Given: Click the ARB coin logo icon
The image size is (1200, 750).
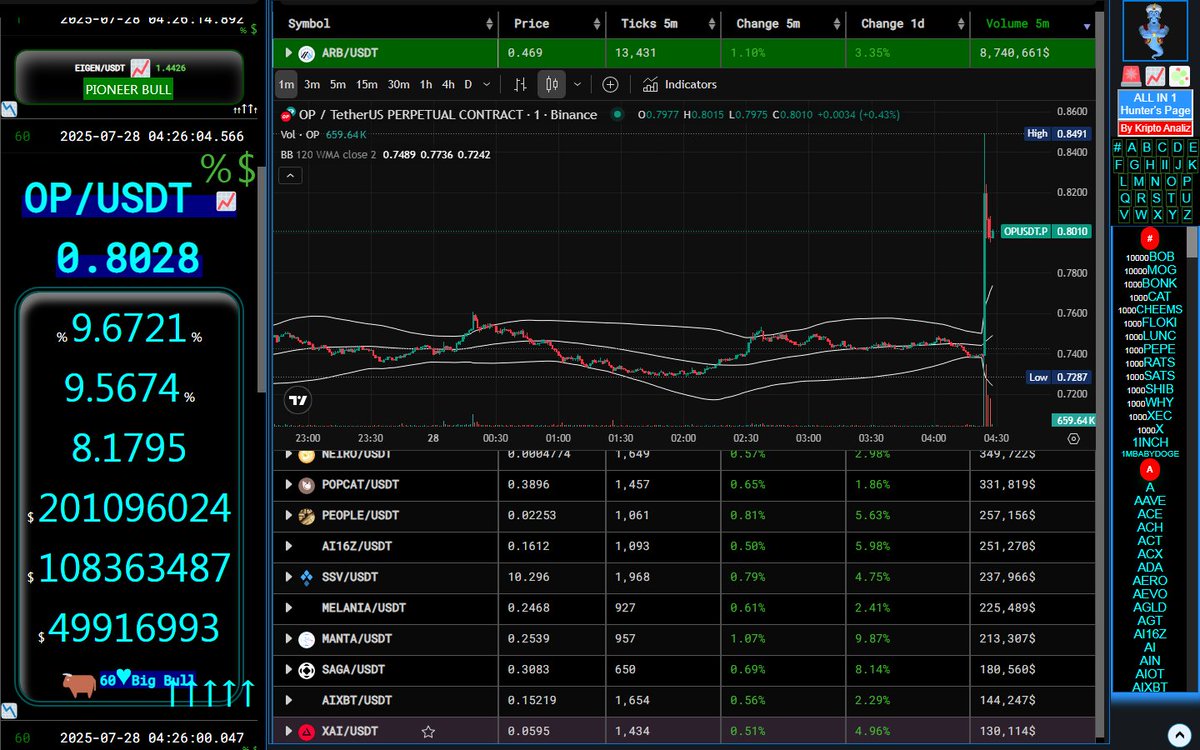Looking at the screenshot, I should click(307, 53).
